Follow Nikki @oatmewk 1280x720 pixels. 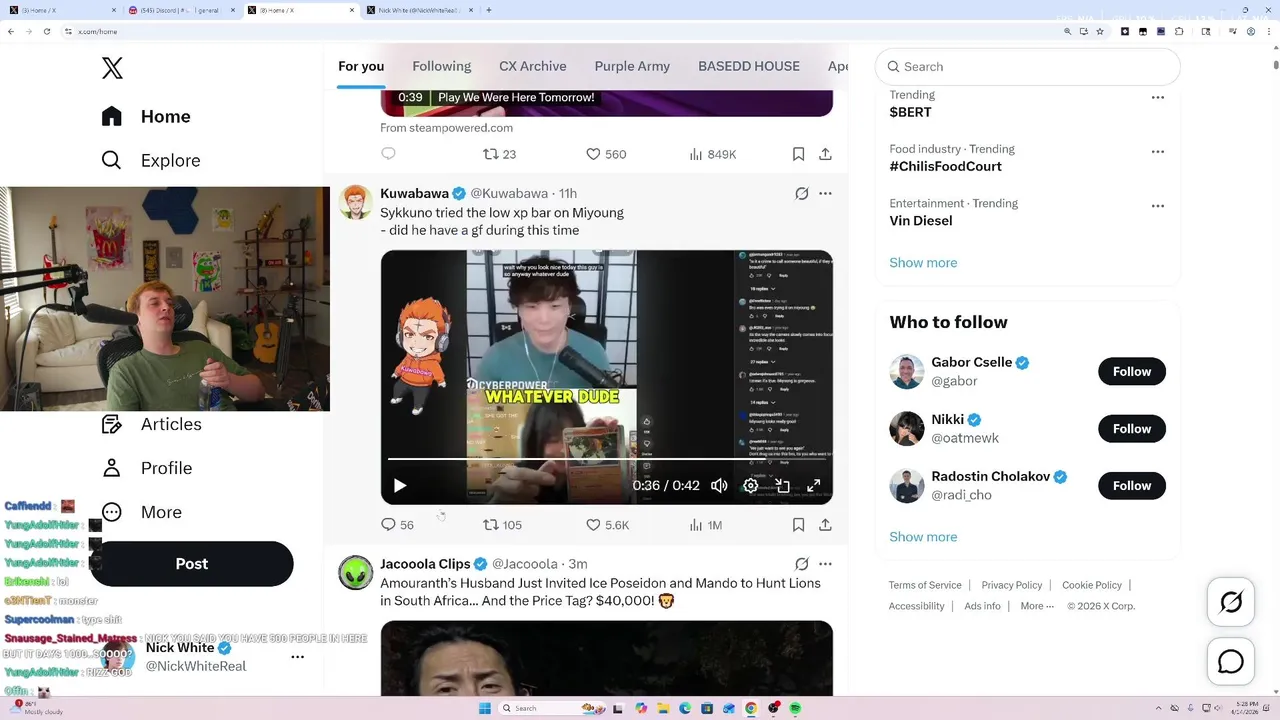coord(1132,428)
